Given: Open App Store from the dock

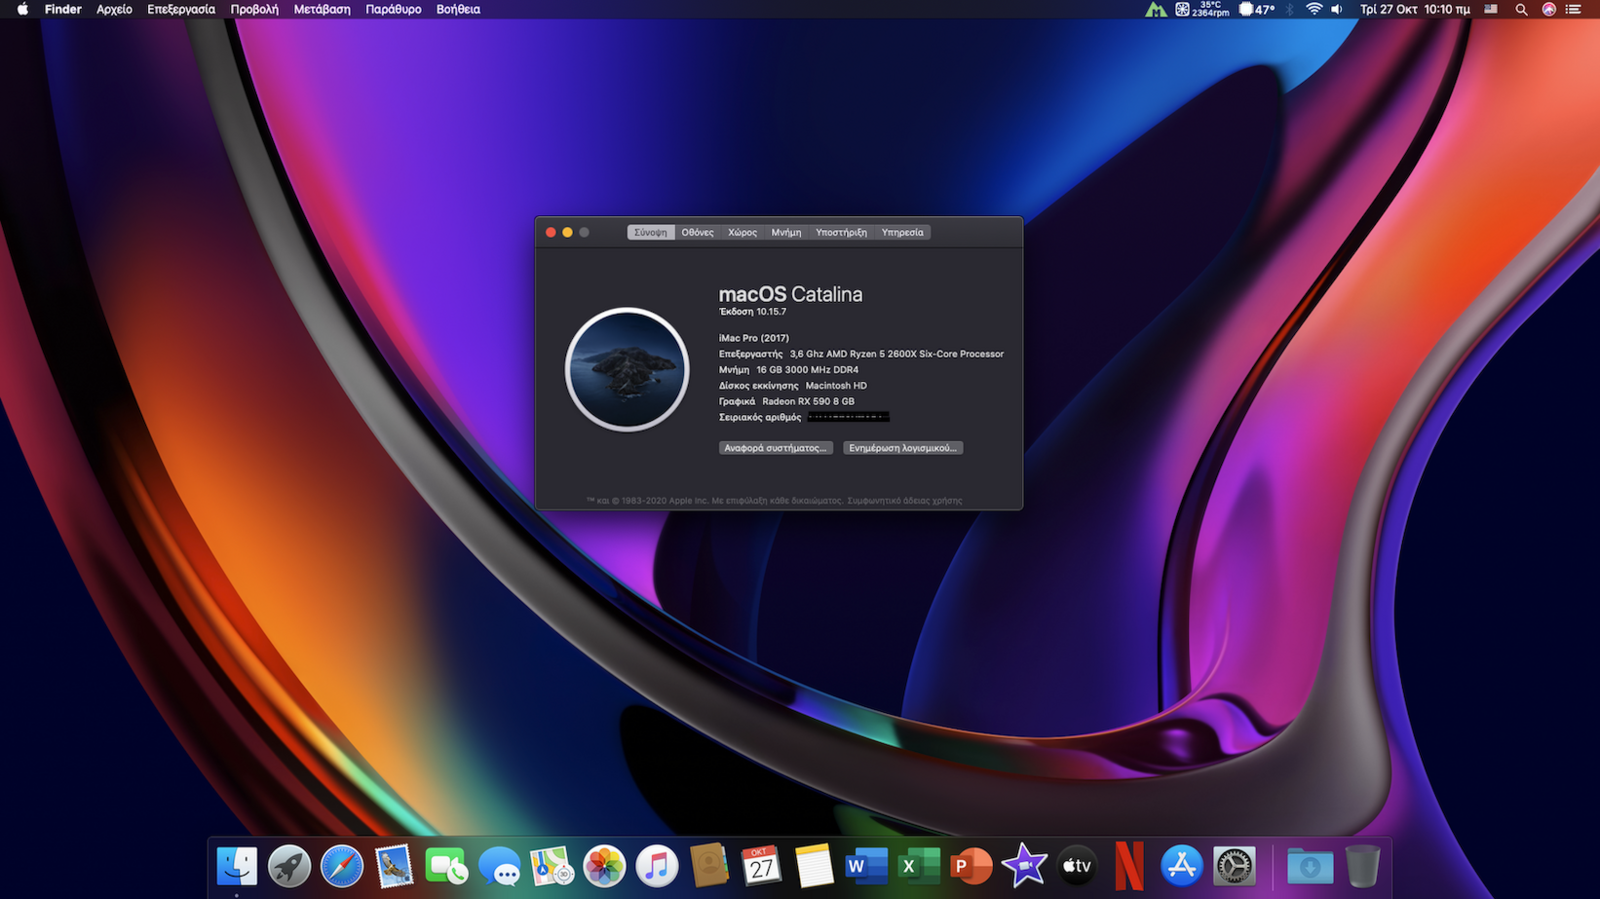Looking at the screenshot, I should tap(1181, 866).
